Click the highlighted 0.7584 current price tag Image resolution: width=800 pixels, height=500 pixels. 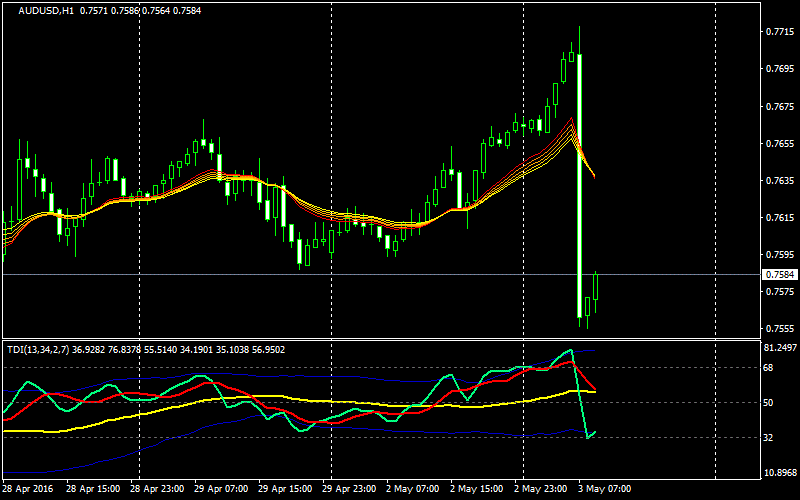(x=779, y=274)
